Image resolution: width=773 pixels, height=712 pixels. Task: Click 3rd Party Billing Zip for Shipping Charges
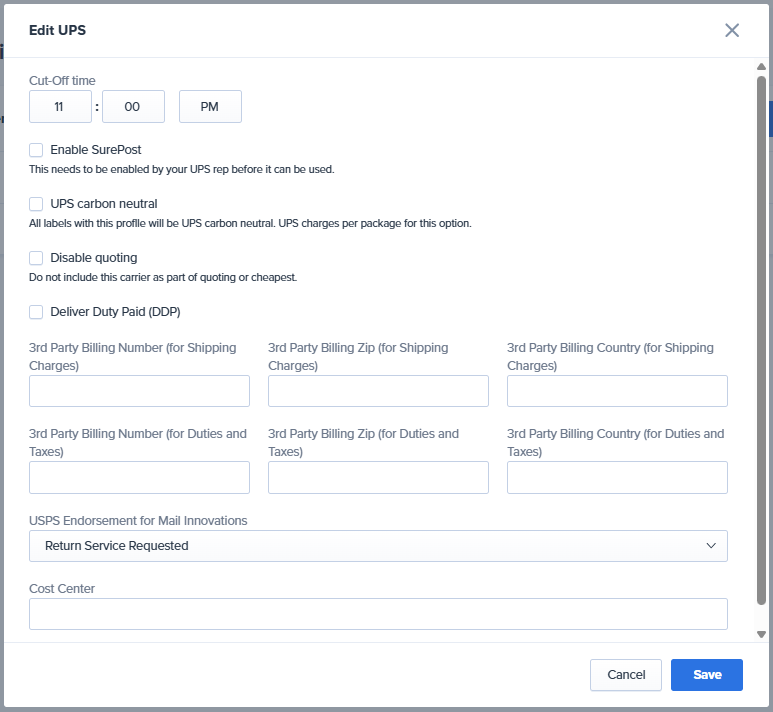(378, 391)
